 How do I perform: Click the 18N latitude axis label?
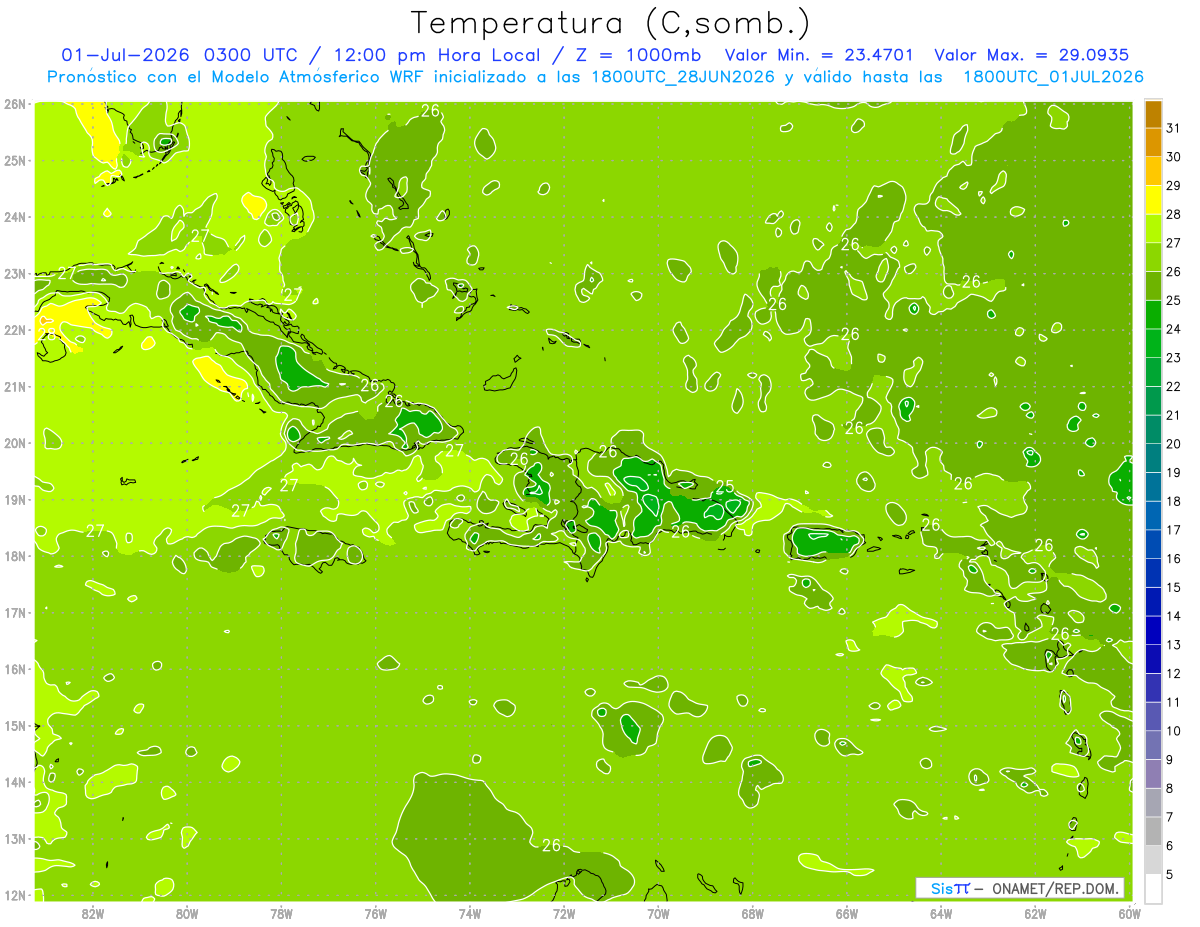pyautogui.click(x=14, y=556)
